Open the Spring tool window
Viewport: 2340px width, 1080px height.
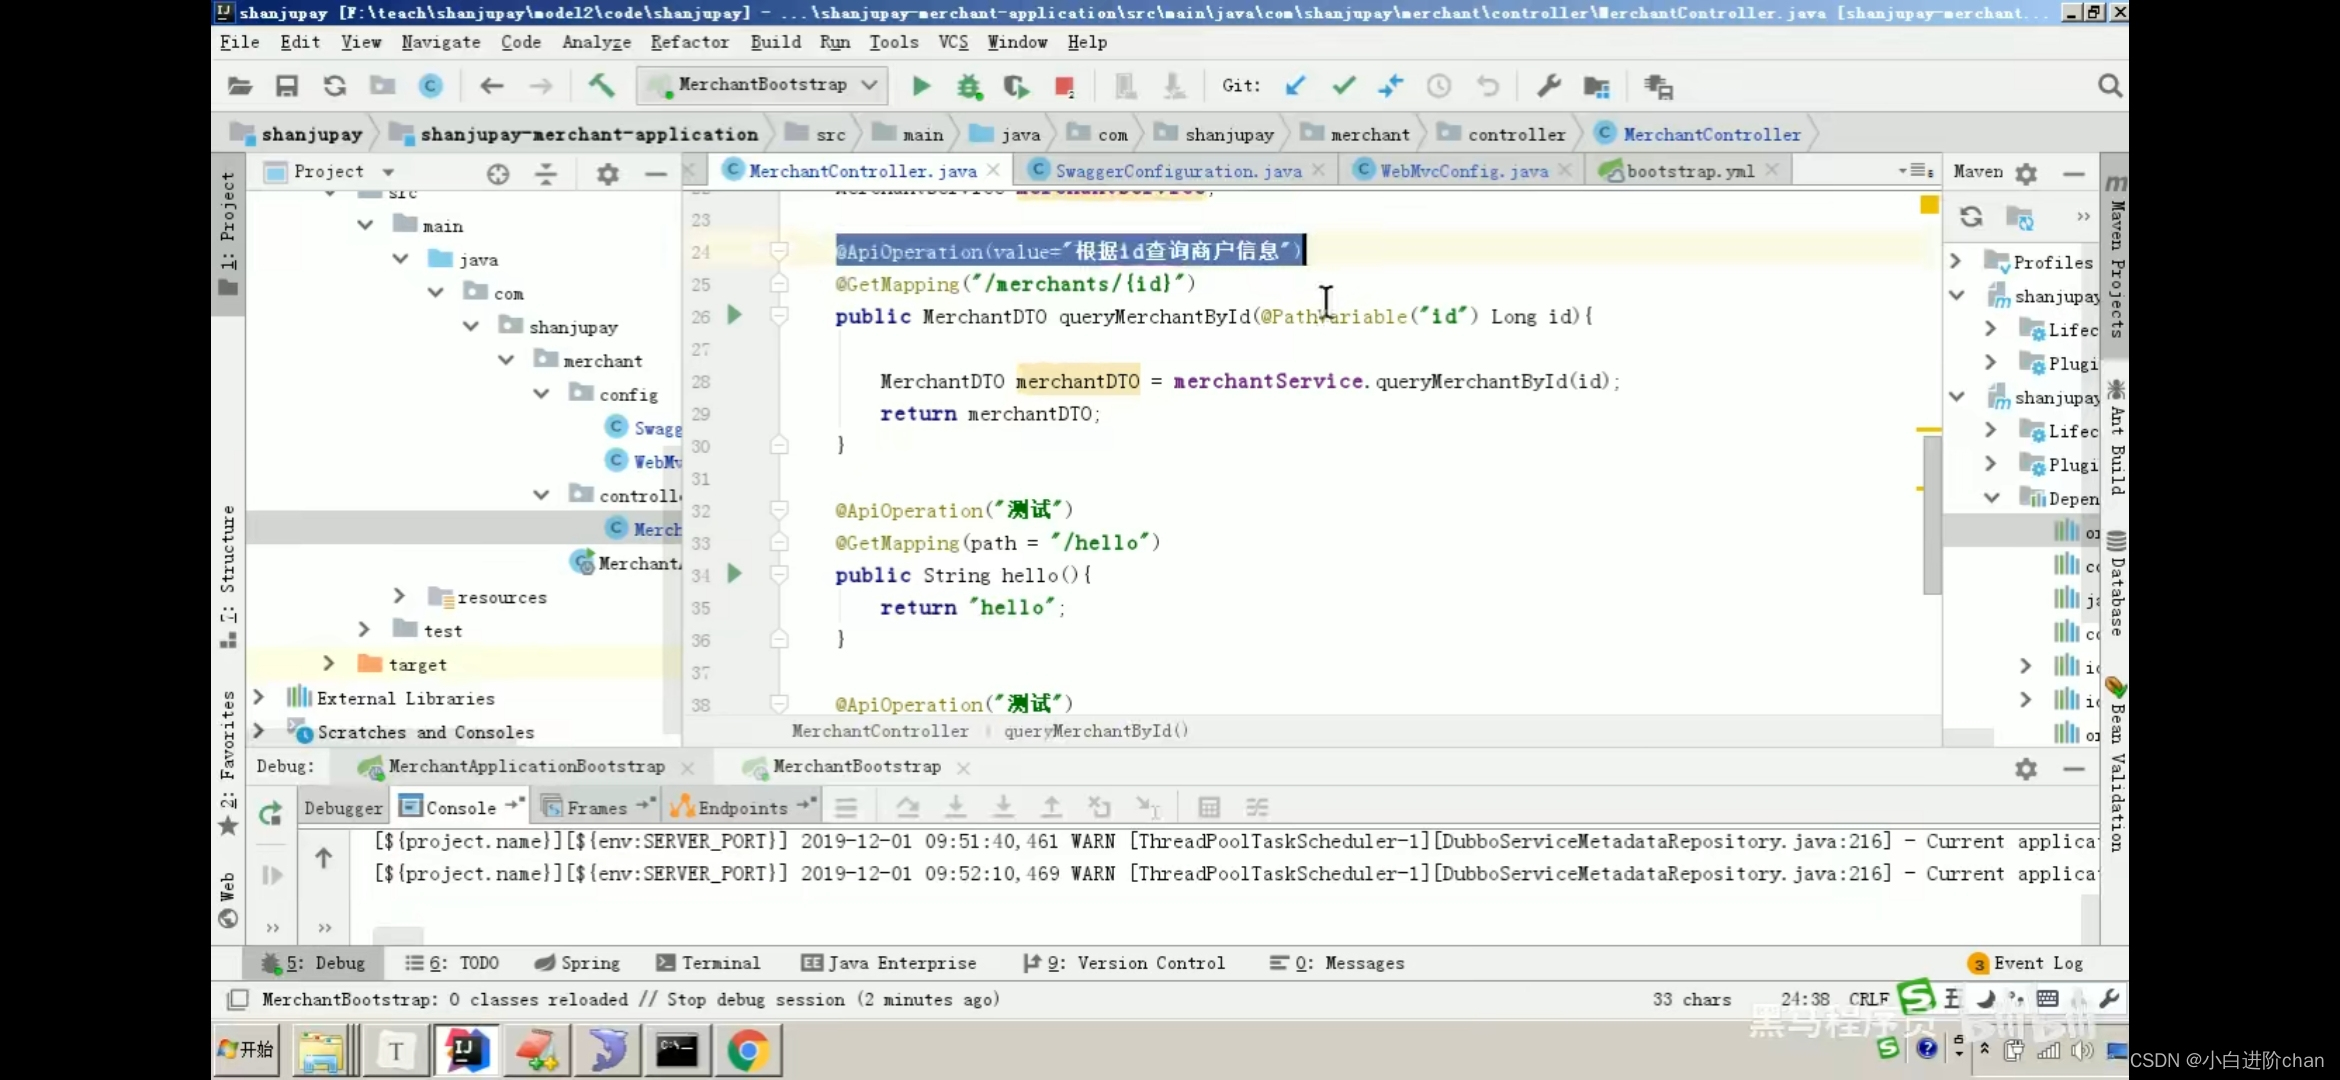coord(577,963)
